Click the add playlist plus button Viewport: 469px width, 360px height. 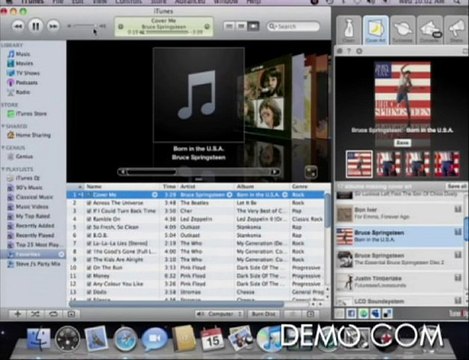tap(18, 314)
